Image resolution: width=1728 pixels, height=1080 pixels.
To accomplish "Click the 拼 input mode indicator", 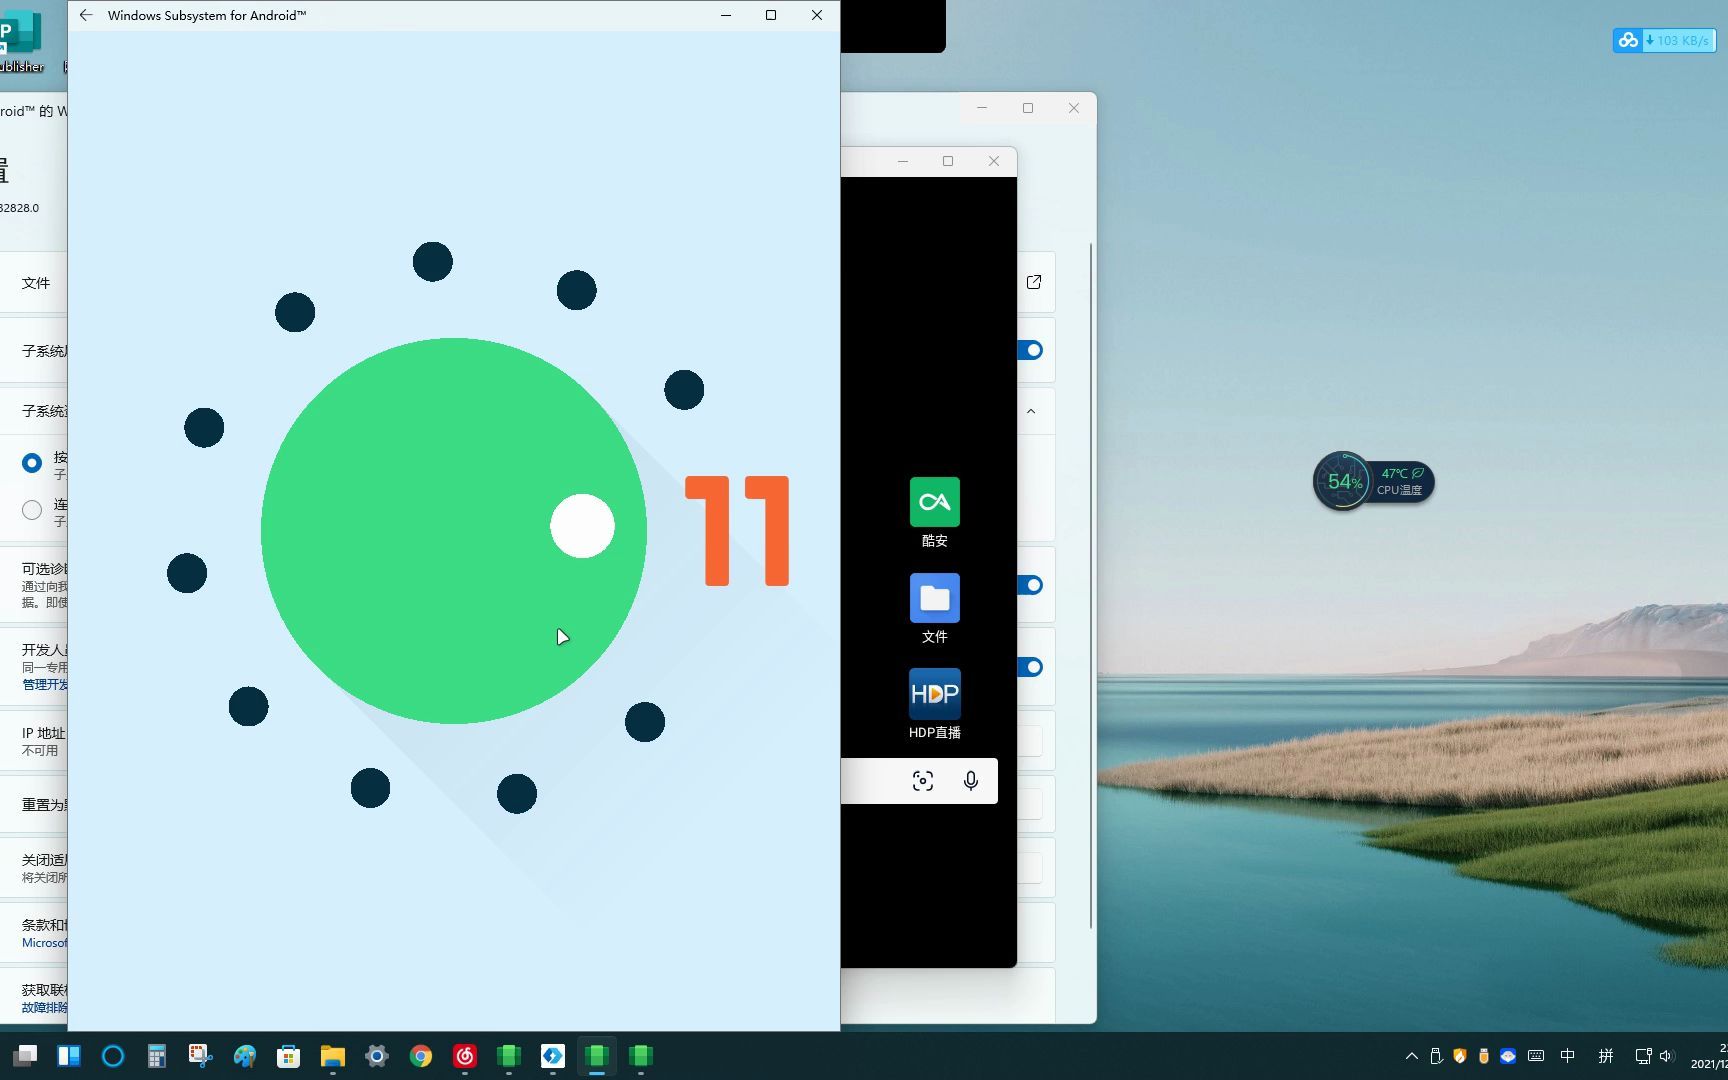I will pos(1606,1056).
